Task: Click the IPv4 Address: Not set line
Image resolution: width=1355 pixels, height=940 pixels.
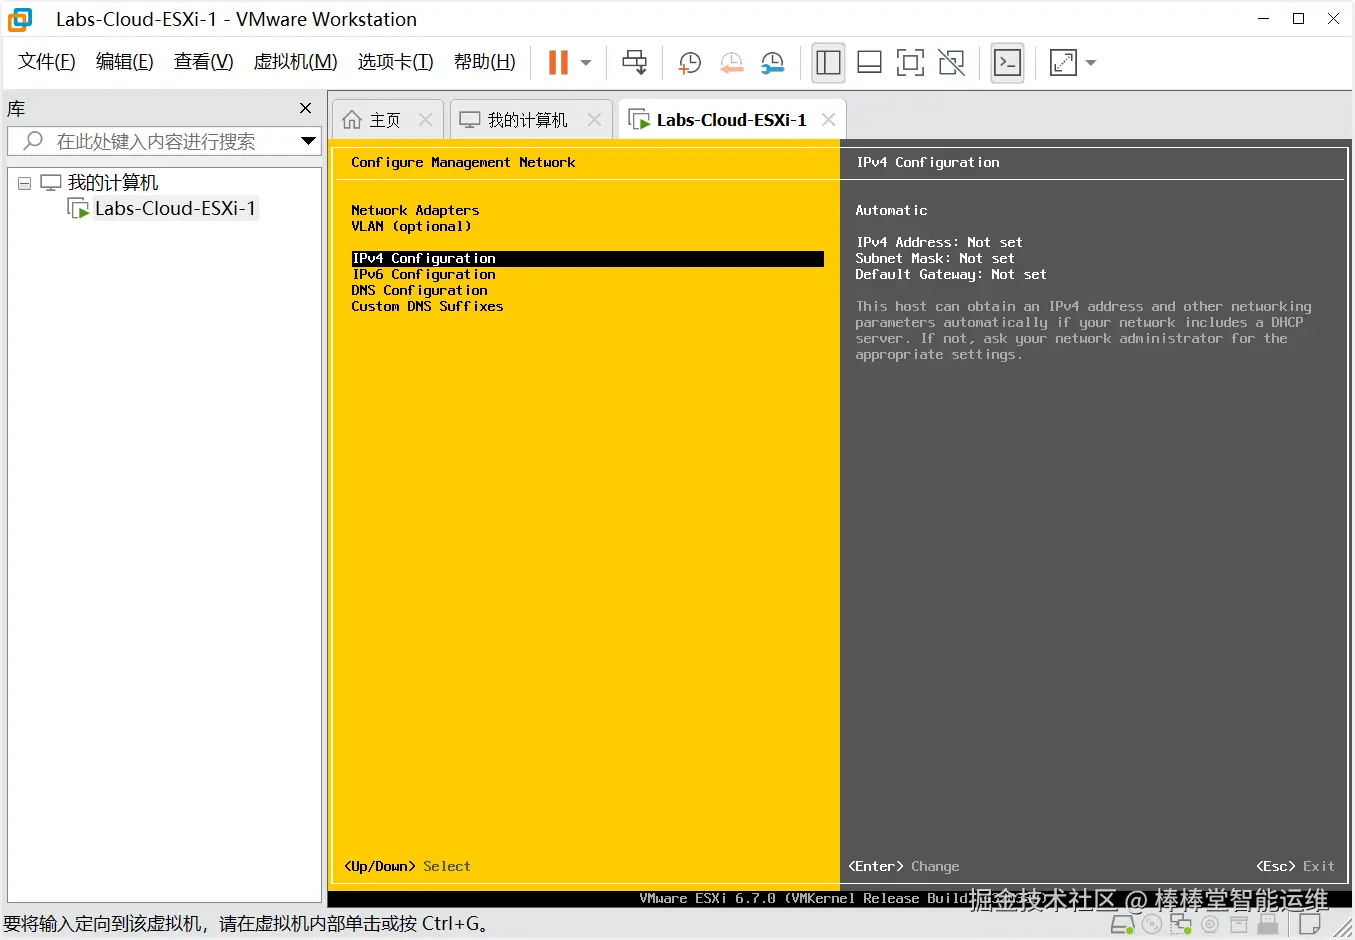Action: (x=938, y=242)
